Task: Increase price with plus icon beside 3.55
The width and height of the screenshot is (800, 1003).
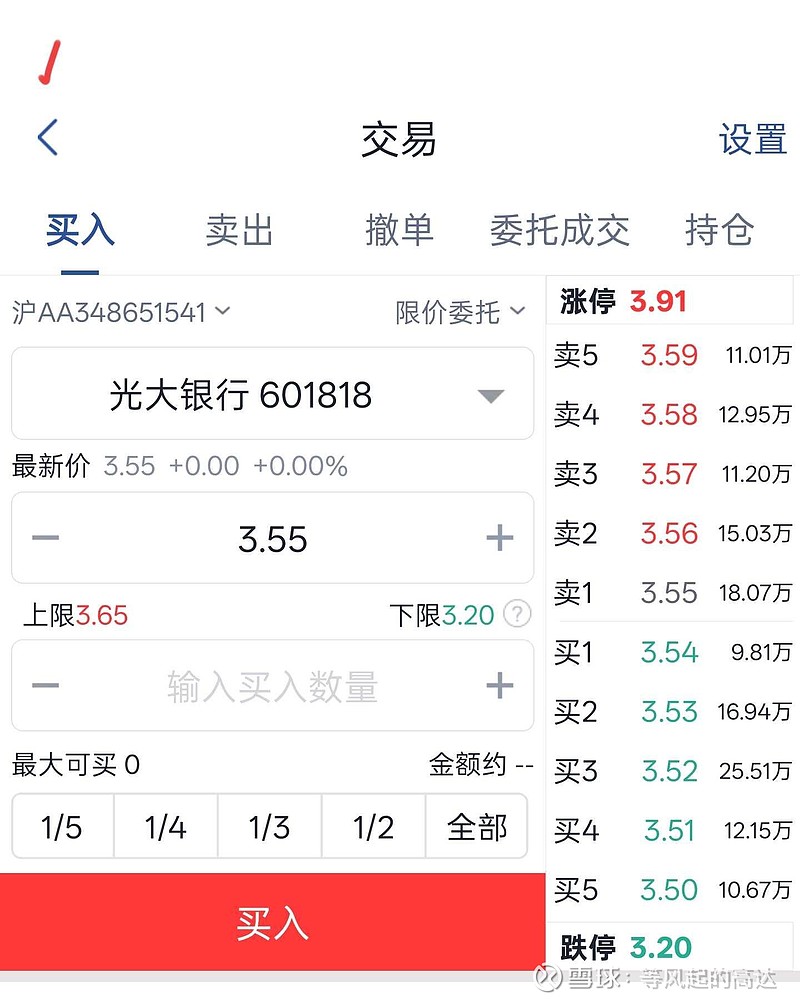Action: pos(499,537)
